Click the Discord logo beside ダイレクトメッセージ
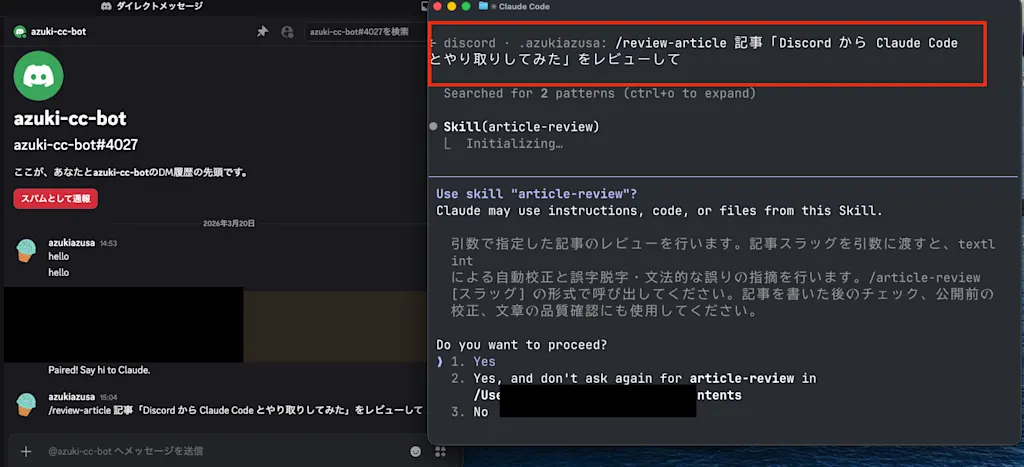 tap(106, 6)
